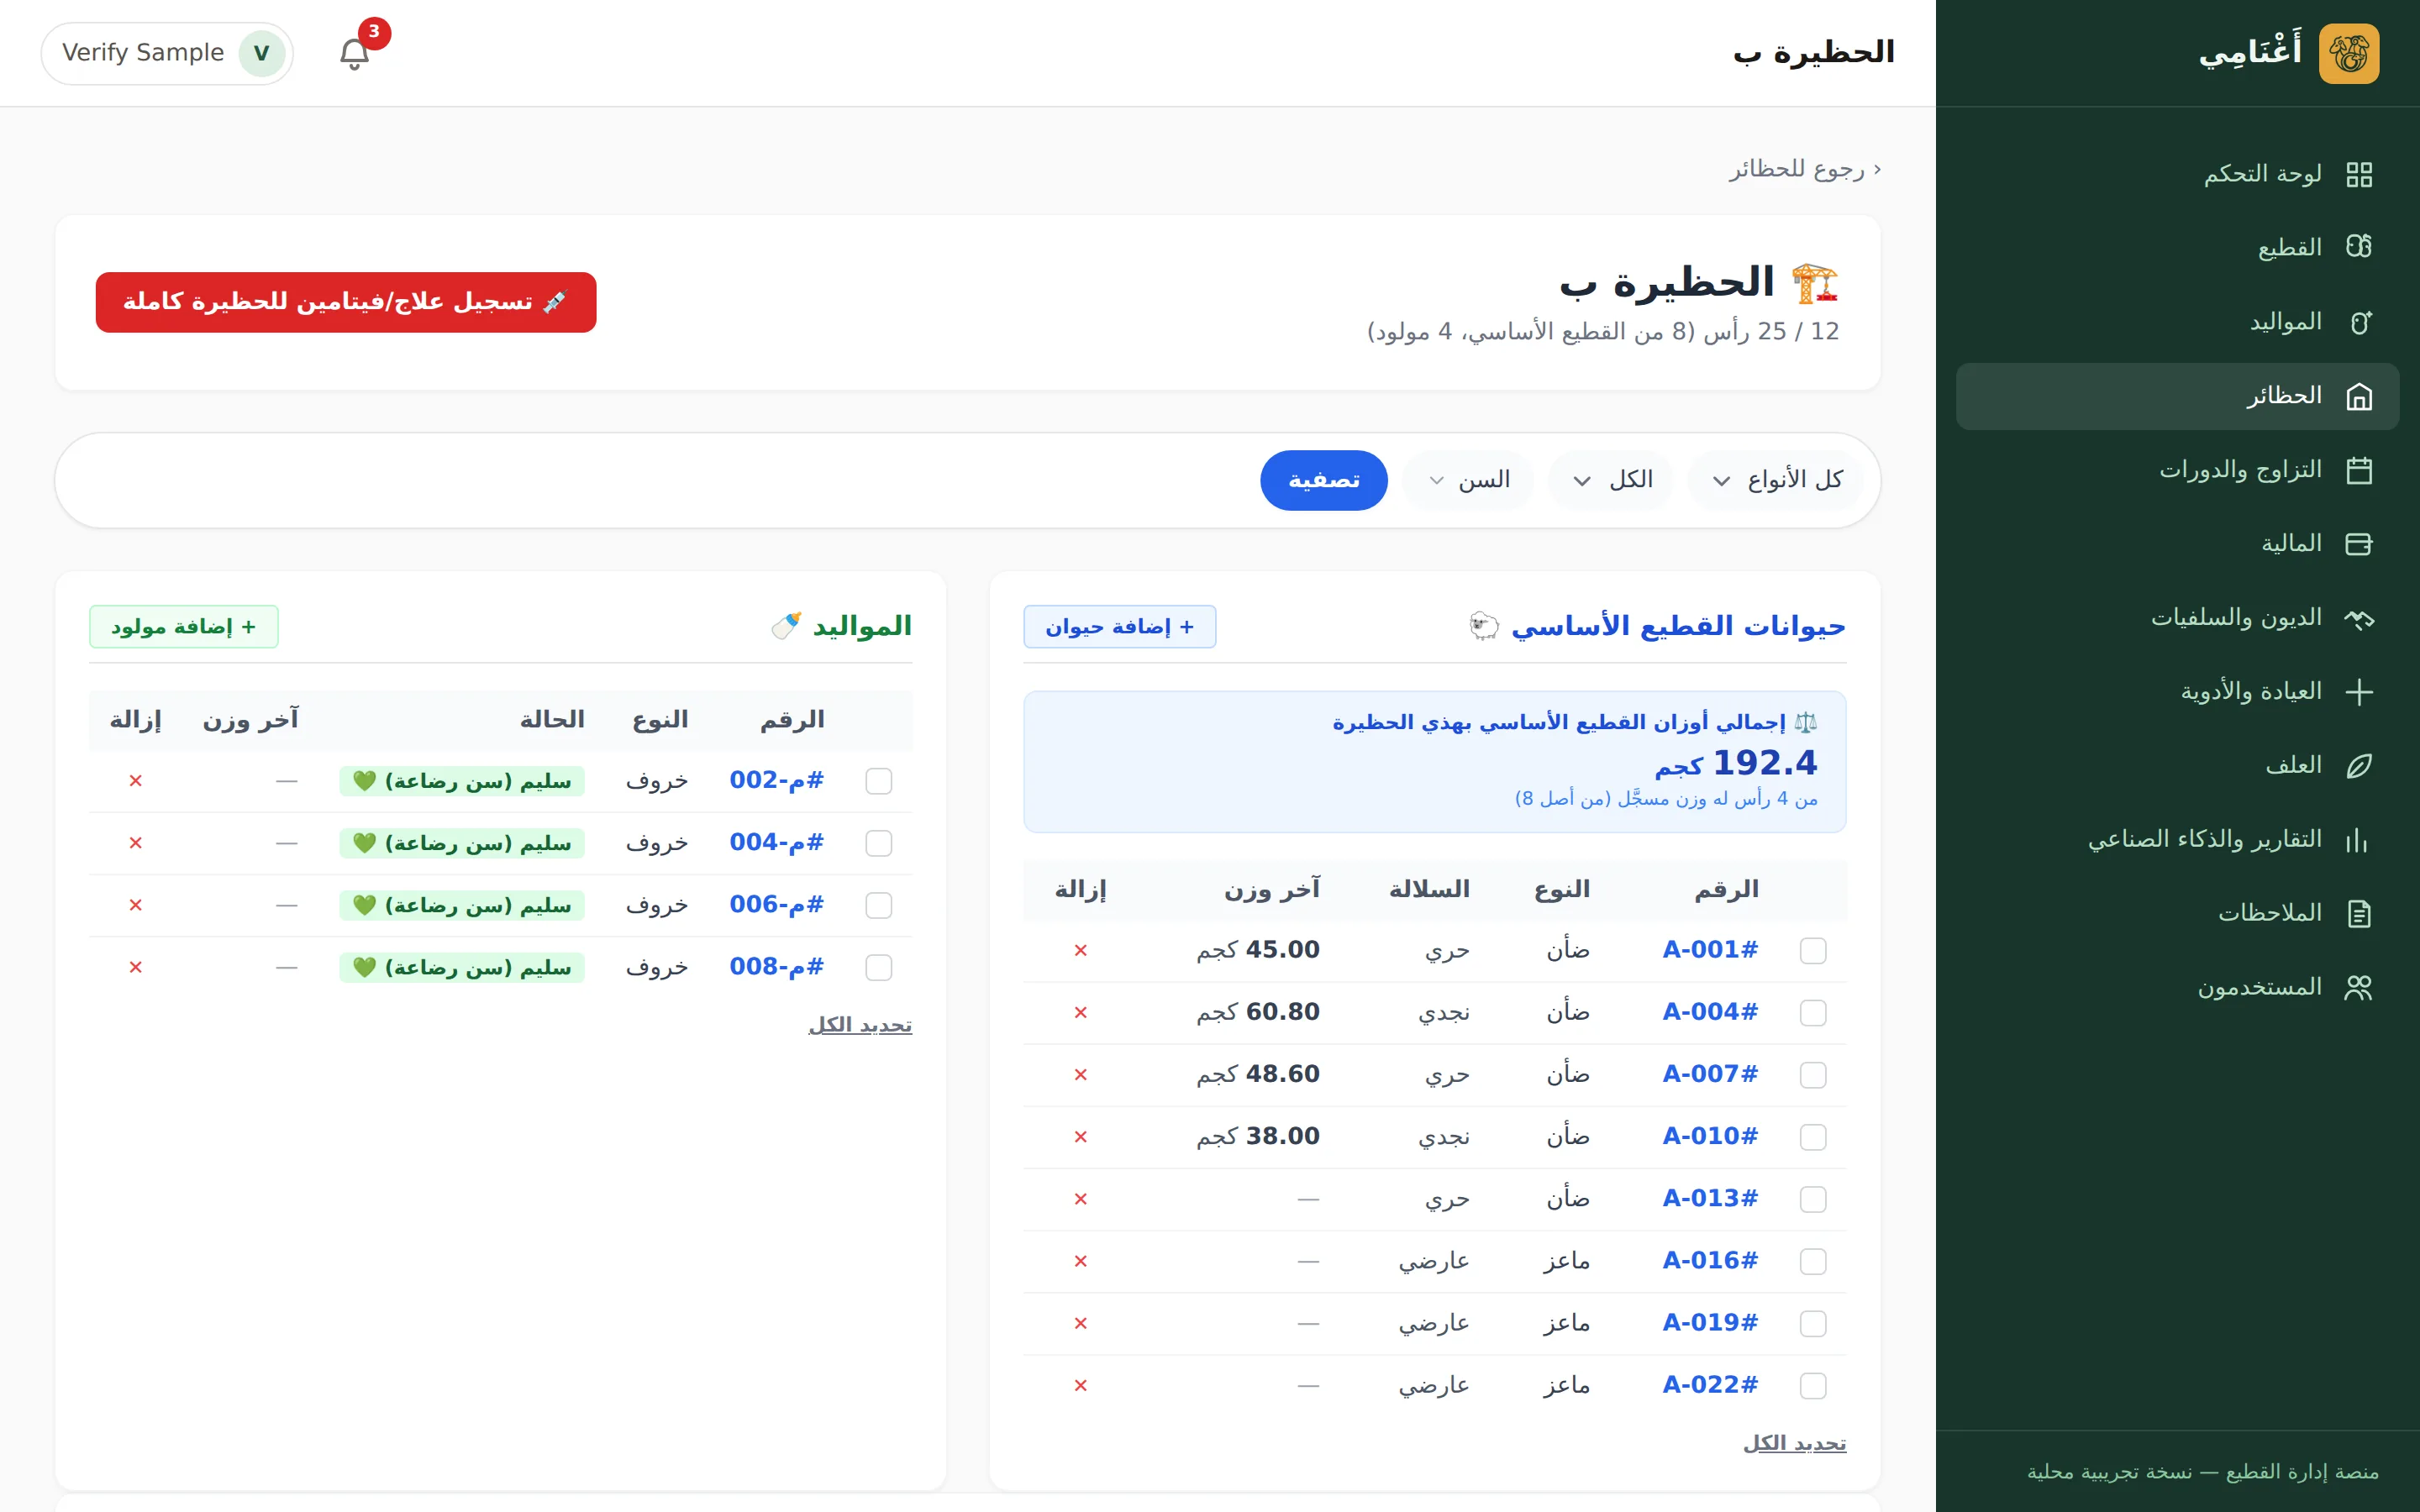Click the 192.4 كجم total weight value

(1736, 763)
